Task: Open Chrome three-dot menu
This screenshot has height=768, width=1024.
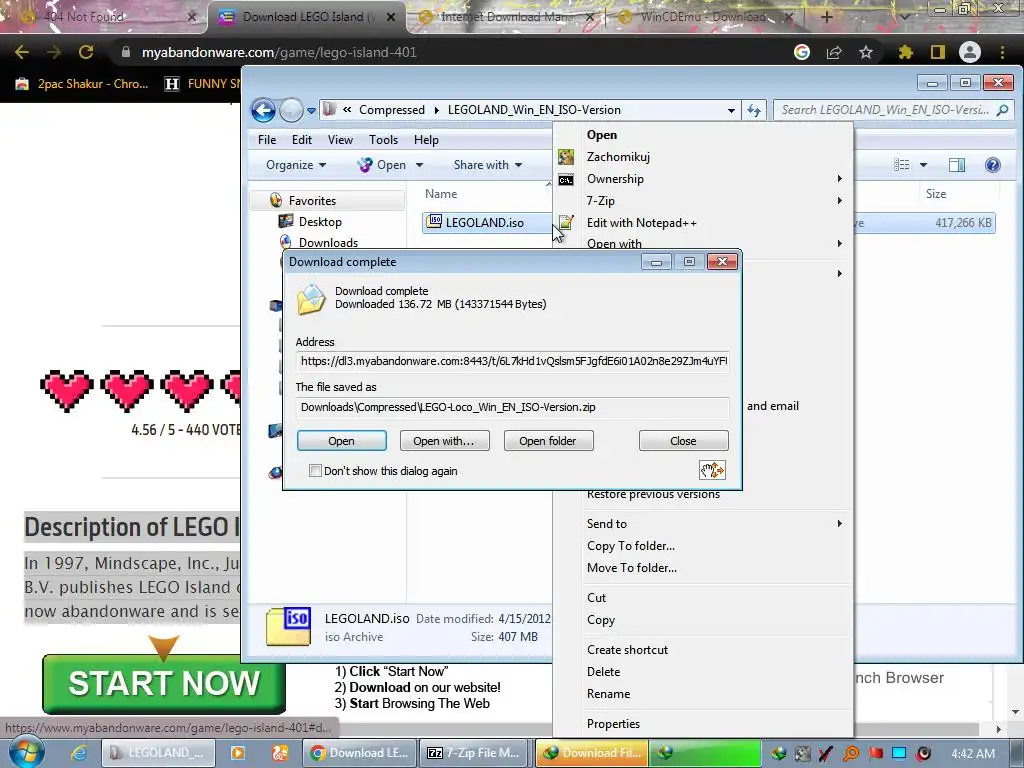Action: pos(1002,52)
